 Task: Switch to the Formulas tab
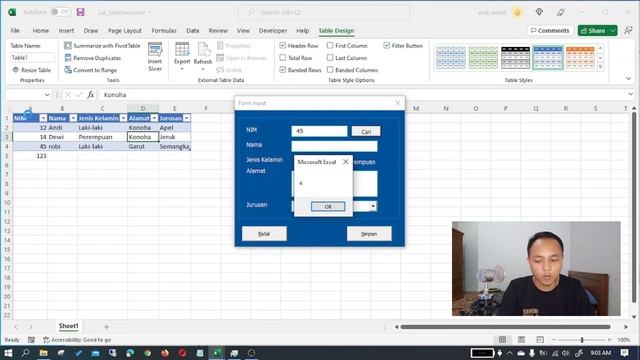(x=164, y=31)
